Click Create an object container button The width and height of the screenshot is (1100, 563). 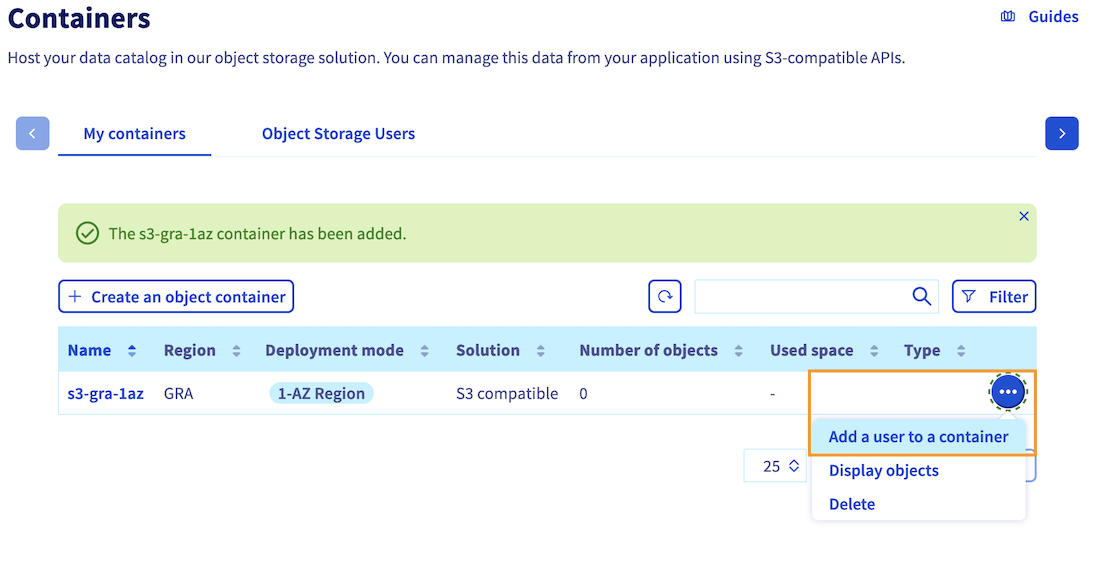[x=176, y=297]
